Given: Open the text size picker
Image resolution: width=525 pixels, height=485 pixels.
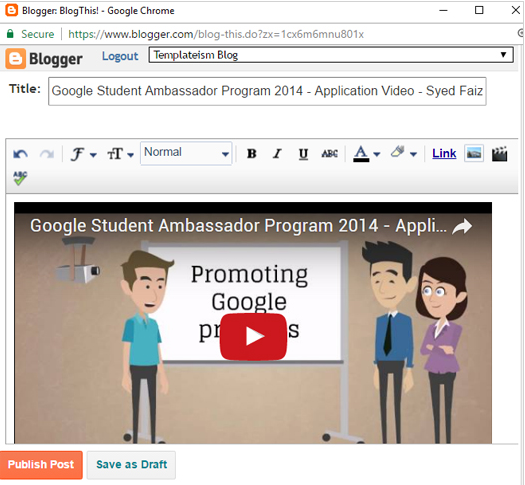Looking at the screenshot, I should [x=121, y=154].
